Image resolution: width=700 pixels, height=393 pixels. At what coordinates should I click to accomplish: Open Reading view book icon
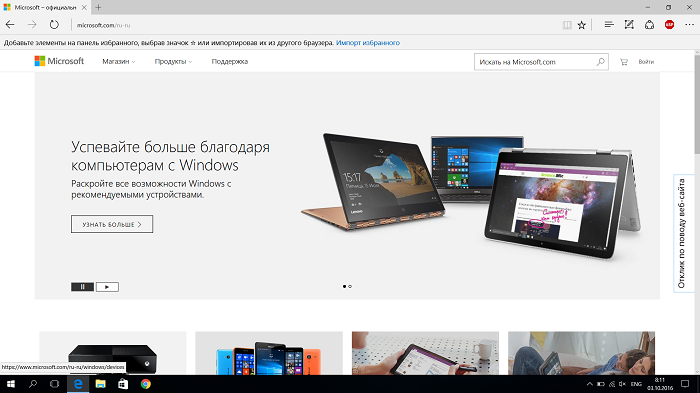click(x=567, y=25)
